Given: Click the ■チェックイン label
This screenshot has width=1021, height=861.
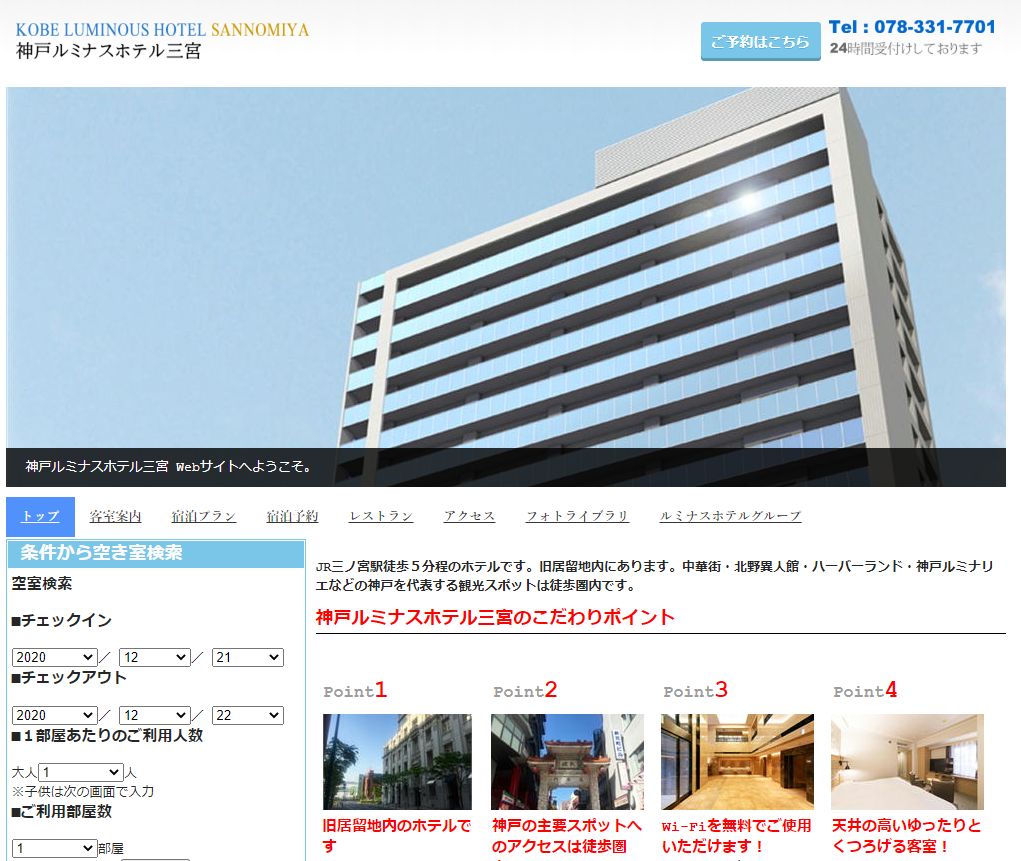Looking at the screenshot, I should coord(61,621).
